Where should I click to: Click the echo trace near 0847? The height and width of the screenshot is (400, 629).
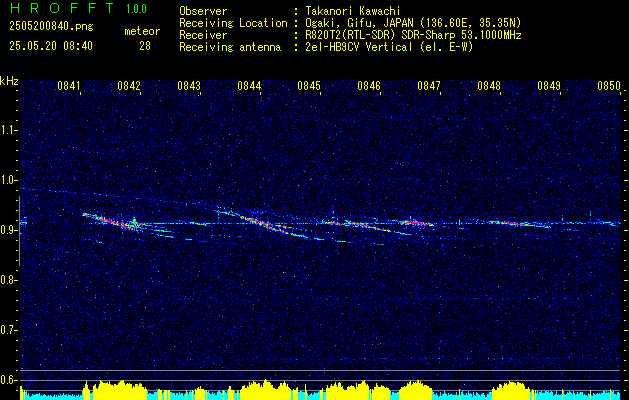pyautogui.click(x=415, y=222)
